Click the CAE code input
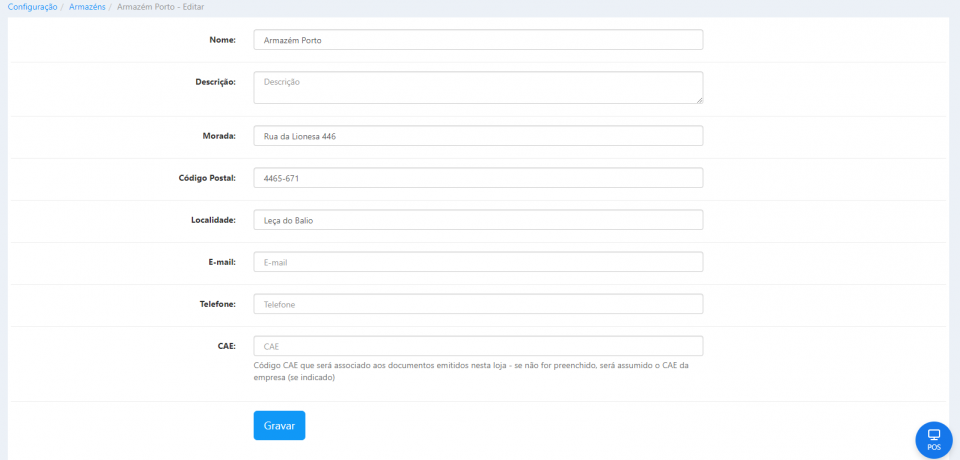This screenshot has height=460, width=960. pyautogui.click(x=478, y=346)
